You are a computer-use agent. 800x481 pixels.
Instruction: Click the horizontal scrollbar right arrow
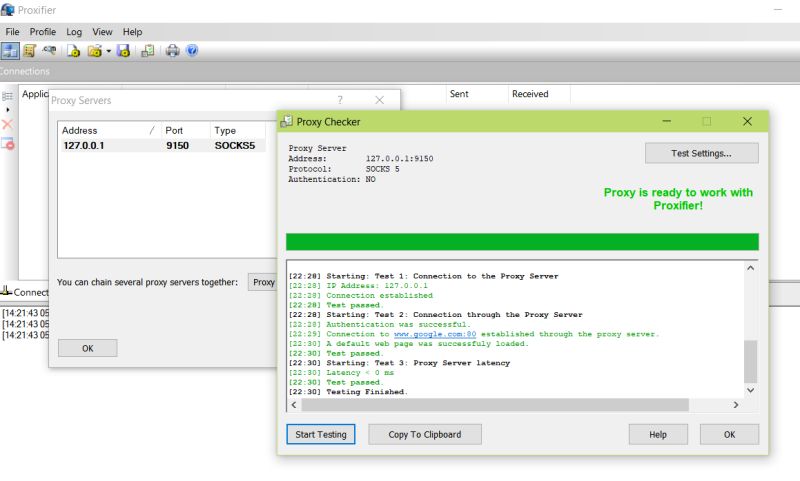(x=736, y=404)
